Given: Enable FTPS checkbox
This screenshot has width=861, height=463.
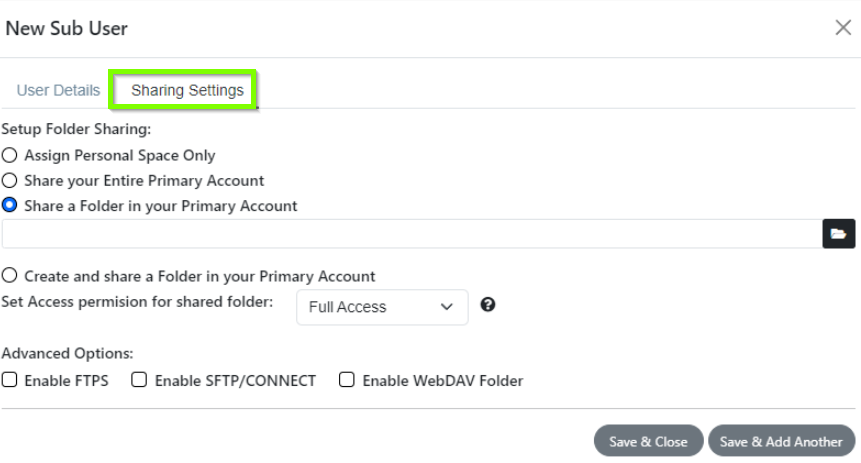Looking at the screenshot, I should point(9,380).
